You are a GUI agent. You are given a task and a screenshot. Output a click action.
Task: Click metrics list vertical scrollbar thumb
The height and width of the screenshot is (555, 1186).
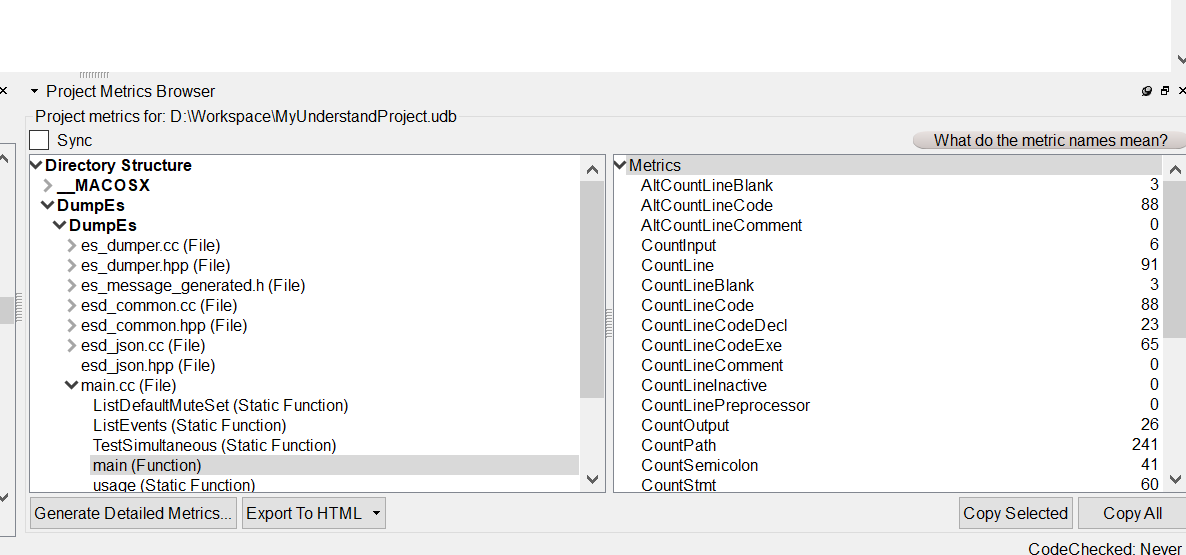(1175, 259)
